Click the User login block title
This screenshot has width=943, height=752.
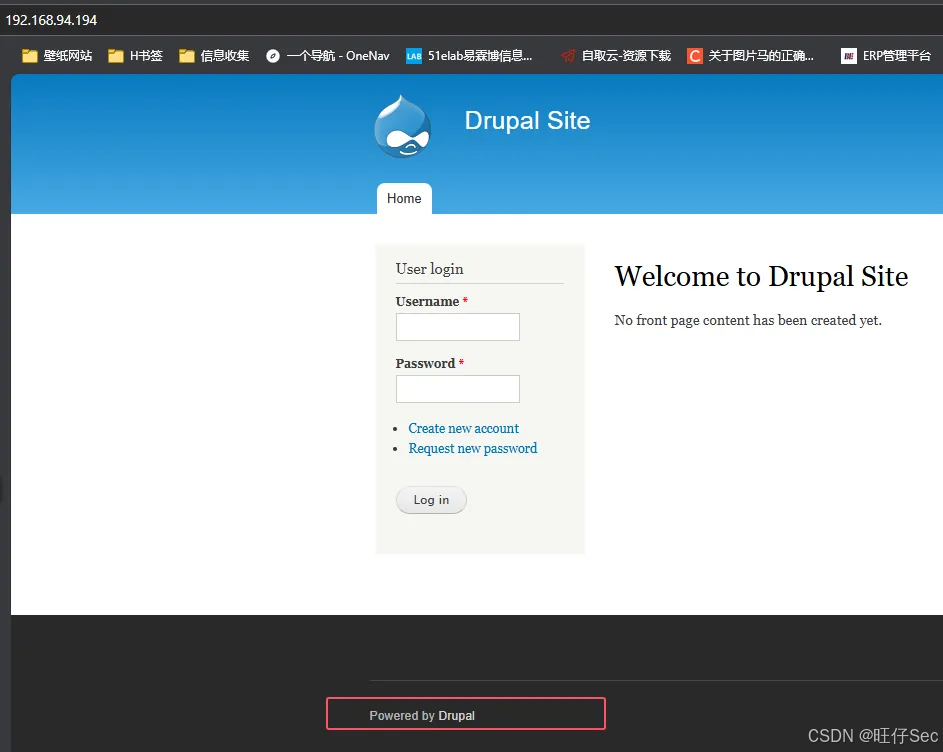coord(429,269)
